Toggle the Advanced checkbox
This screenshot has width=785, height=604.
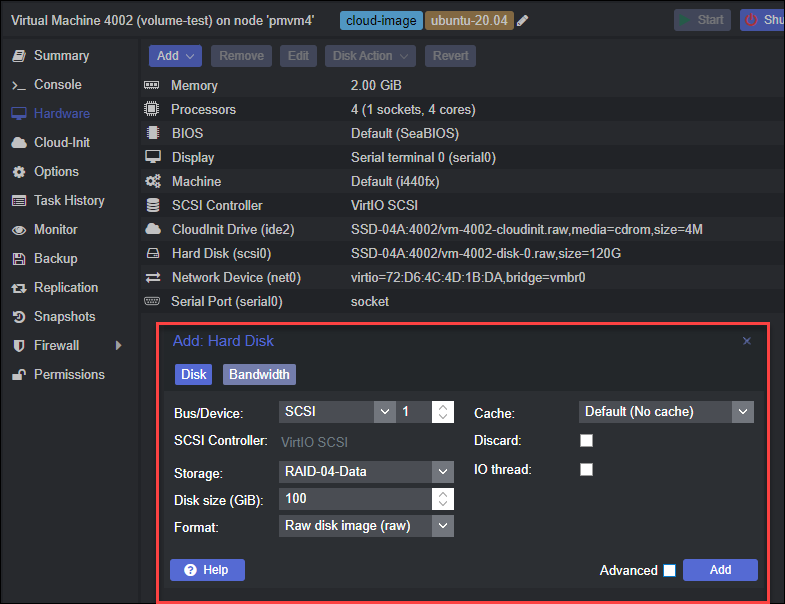[669, 571]
